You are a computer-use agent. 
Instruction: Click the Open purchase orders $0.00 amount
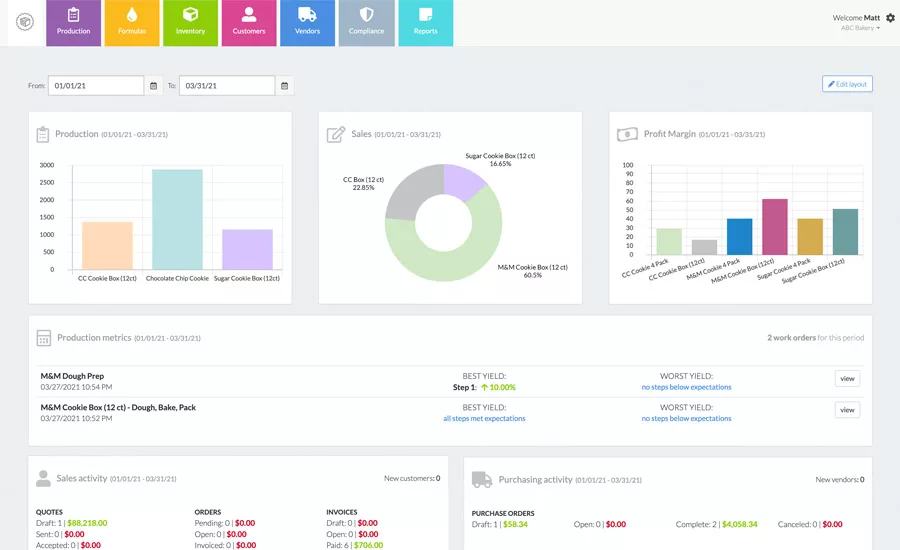[x=616, y=524]
